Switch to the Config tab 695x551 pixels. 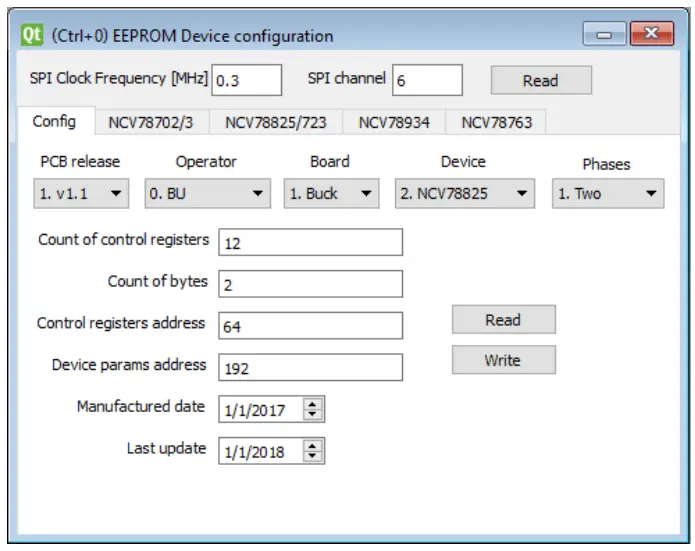point(55,121)
